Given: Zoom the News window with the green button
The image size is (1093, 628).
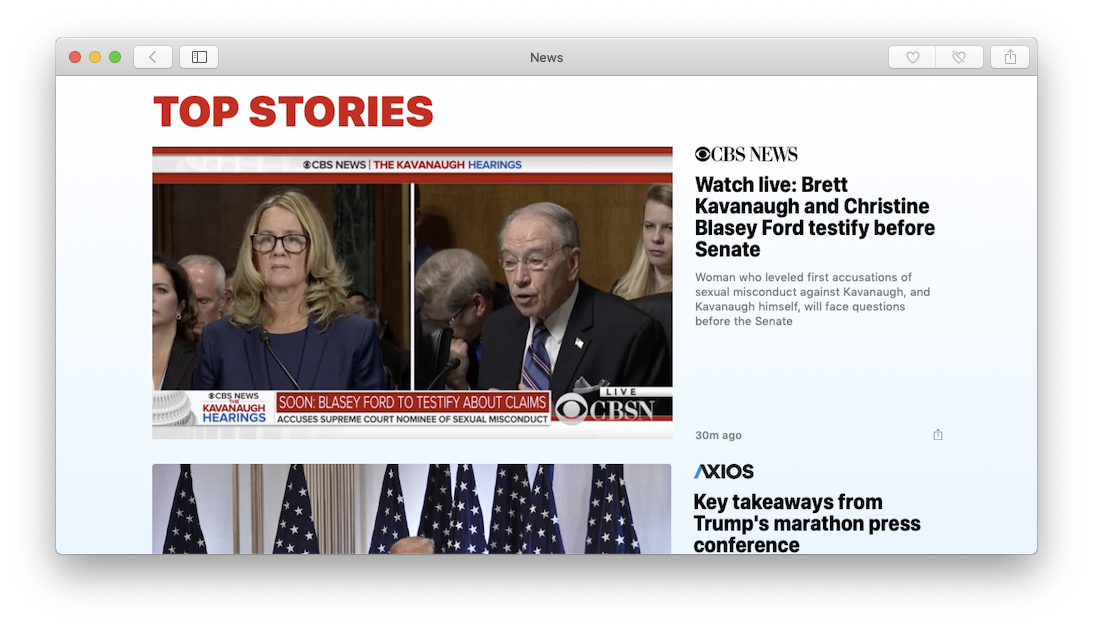Looking at the screenshot, I should (x=115, y=57).
